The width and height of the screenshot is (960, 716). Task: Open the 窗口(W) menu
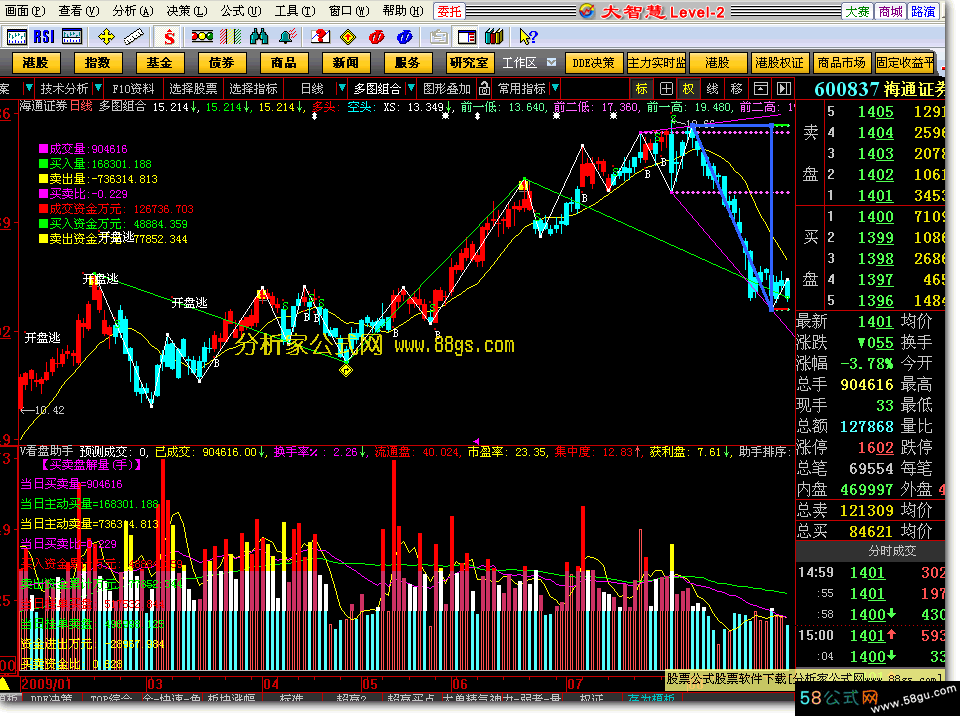348,11
